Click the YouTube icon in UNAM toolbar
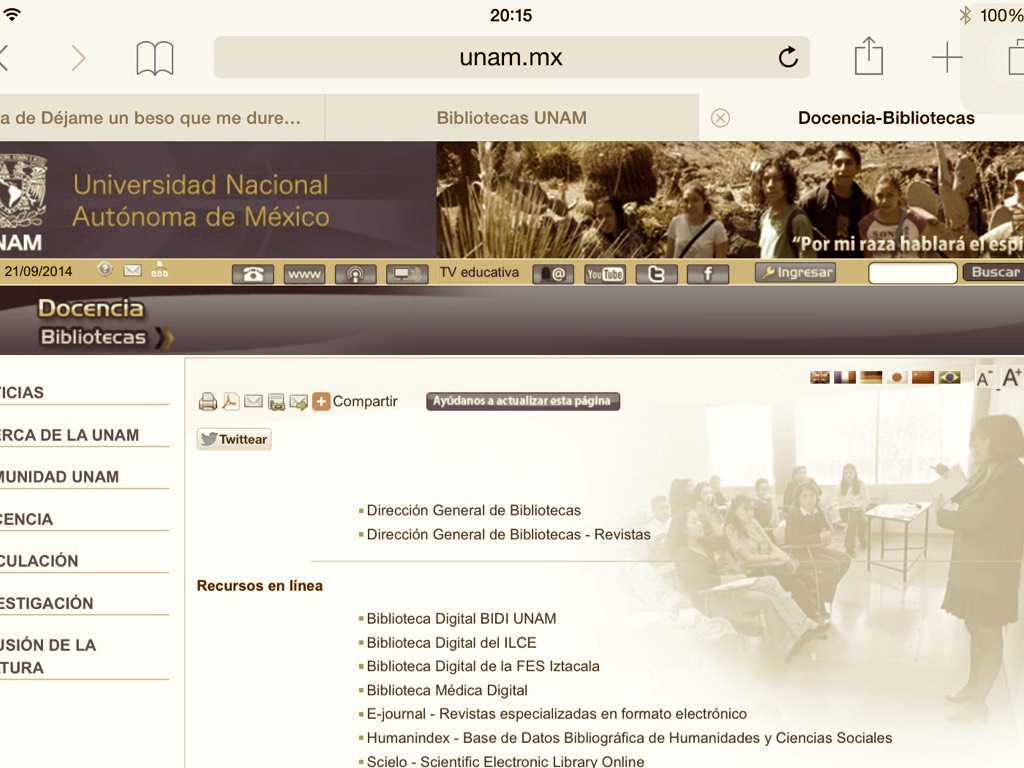Screen dimensions: 1024x768 click(605, 274)
